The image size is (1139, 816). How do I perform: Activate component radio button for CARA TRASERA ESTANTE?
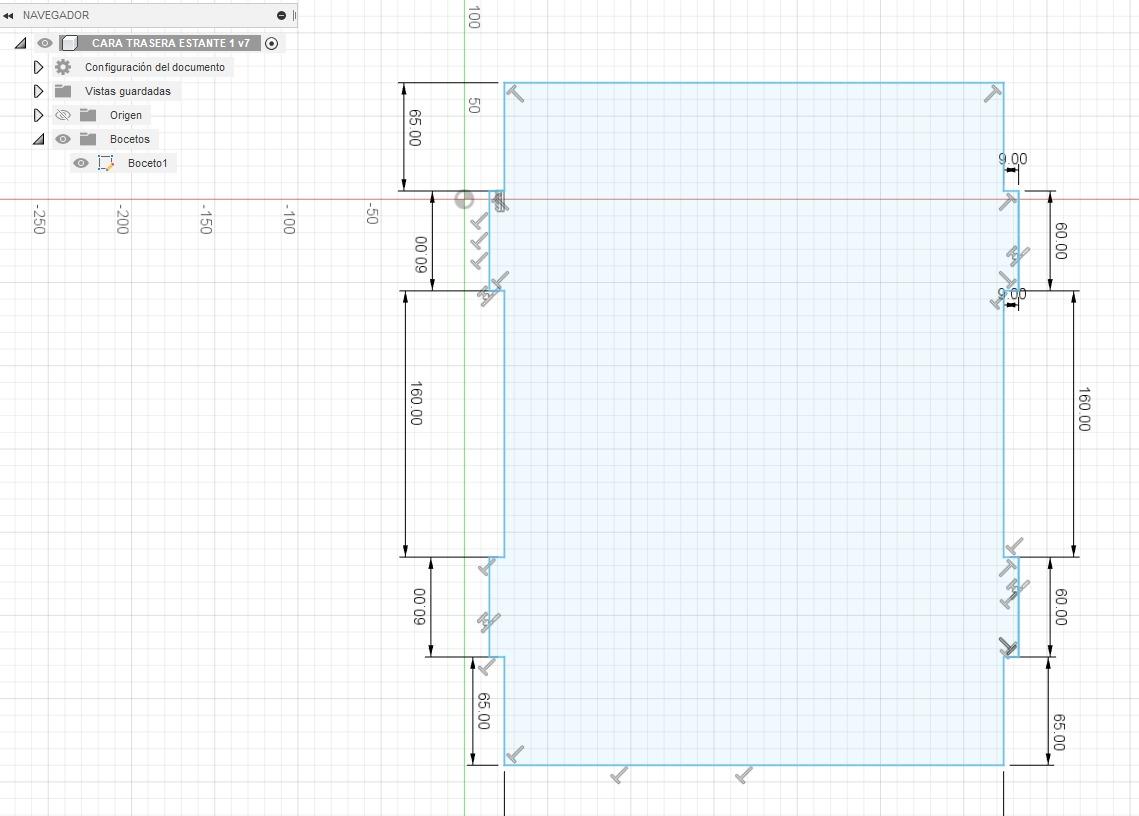(272, 44)
